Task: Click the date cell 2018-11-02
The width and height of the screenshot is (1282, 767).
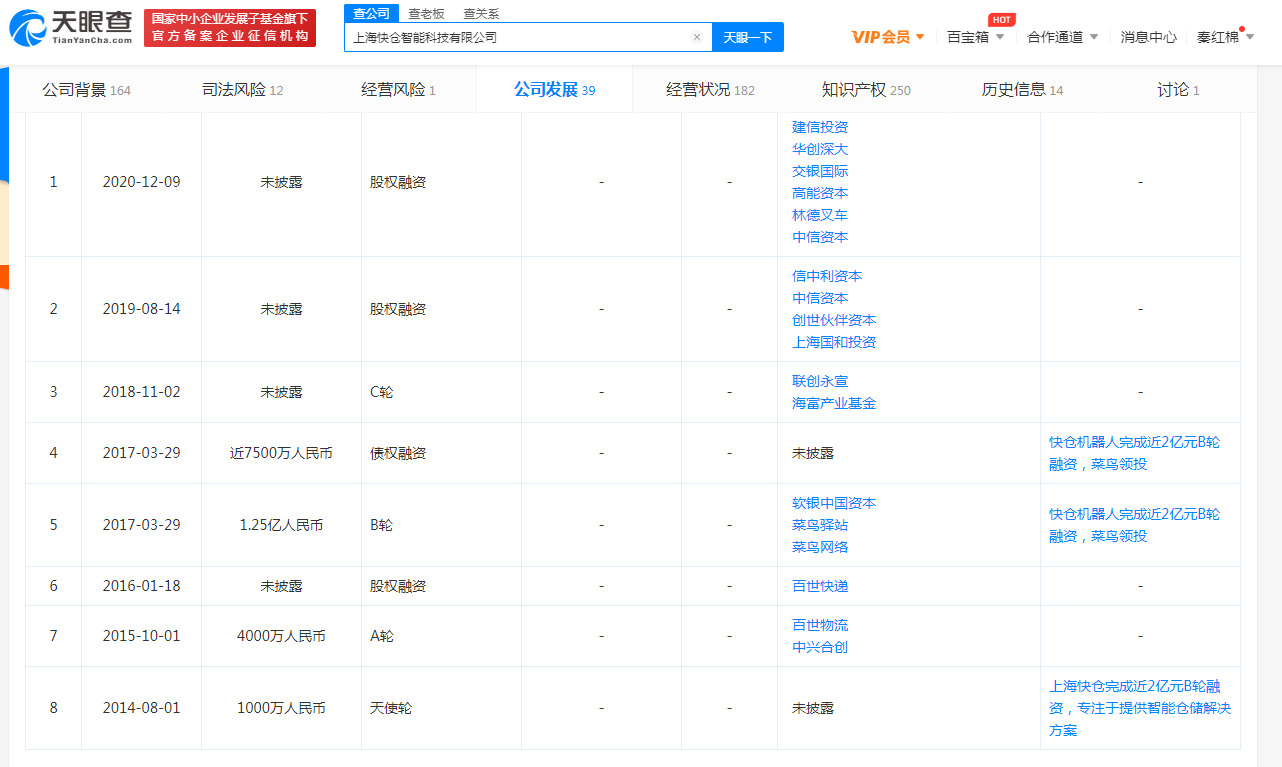Action: (141, 392)
